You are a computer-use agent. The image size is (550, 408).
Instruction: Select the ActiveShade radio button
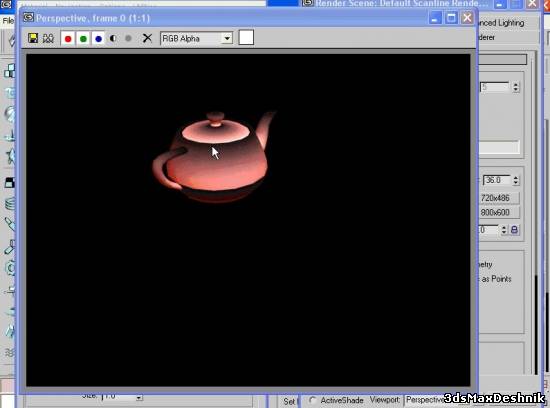click(312, 400)
